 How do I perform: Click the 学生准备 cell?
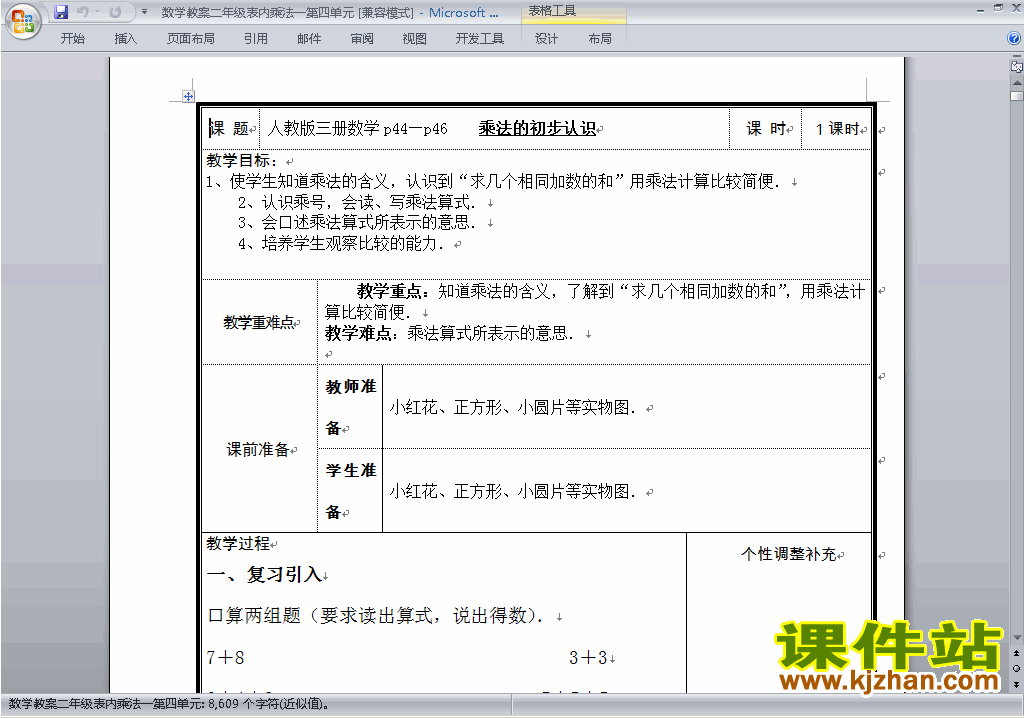click(351, 491)
